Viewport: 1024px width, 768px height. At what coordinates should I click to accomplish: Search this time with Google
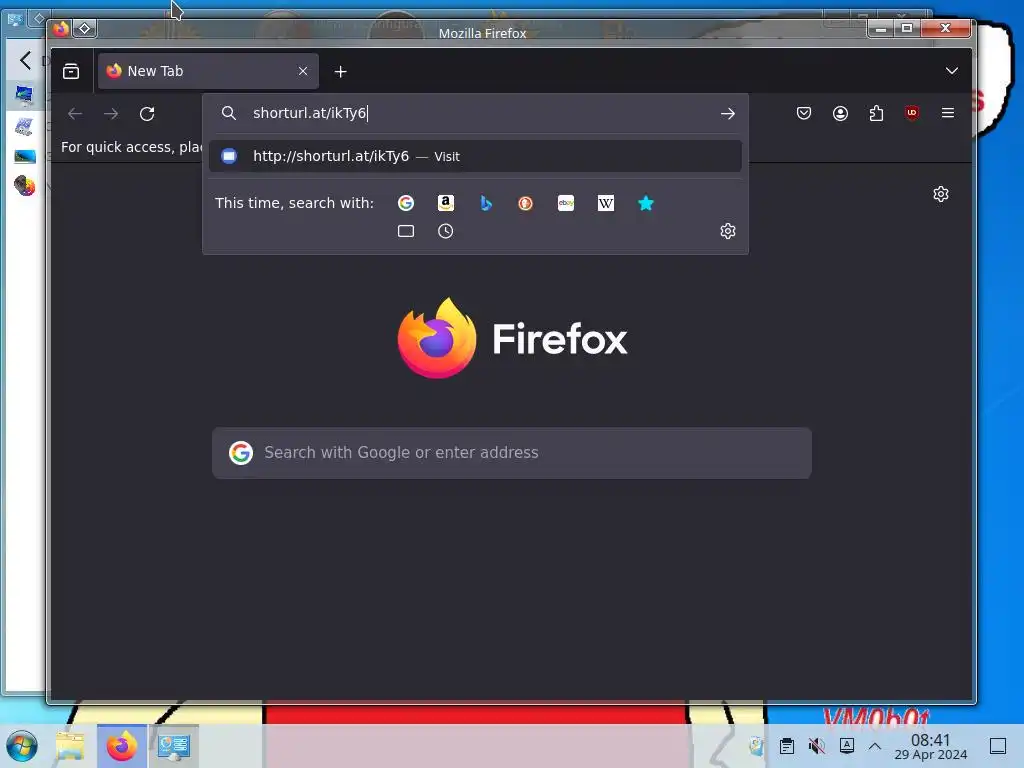coord(406,203)
